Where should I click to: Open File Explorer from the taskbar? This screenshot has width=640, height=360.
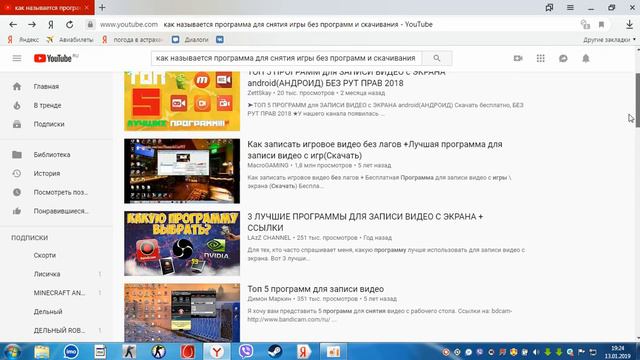coord(42,351)
